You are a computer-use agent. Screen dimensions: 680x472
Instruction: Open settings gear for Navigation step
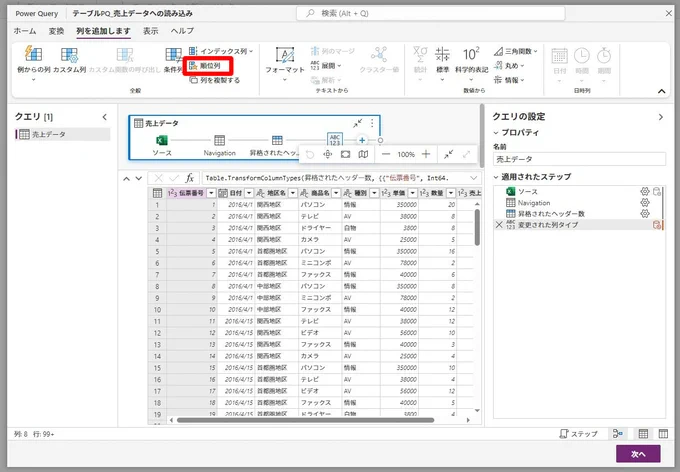click(x=645, y=203)
